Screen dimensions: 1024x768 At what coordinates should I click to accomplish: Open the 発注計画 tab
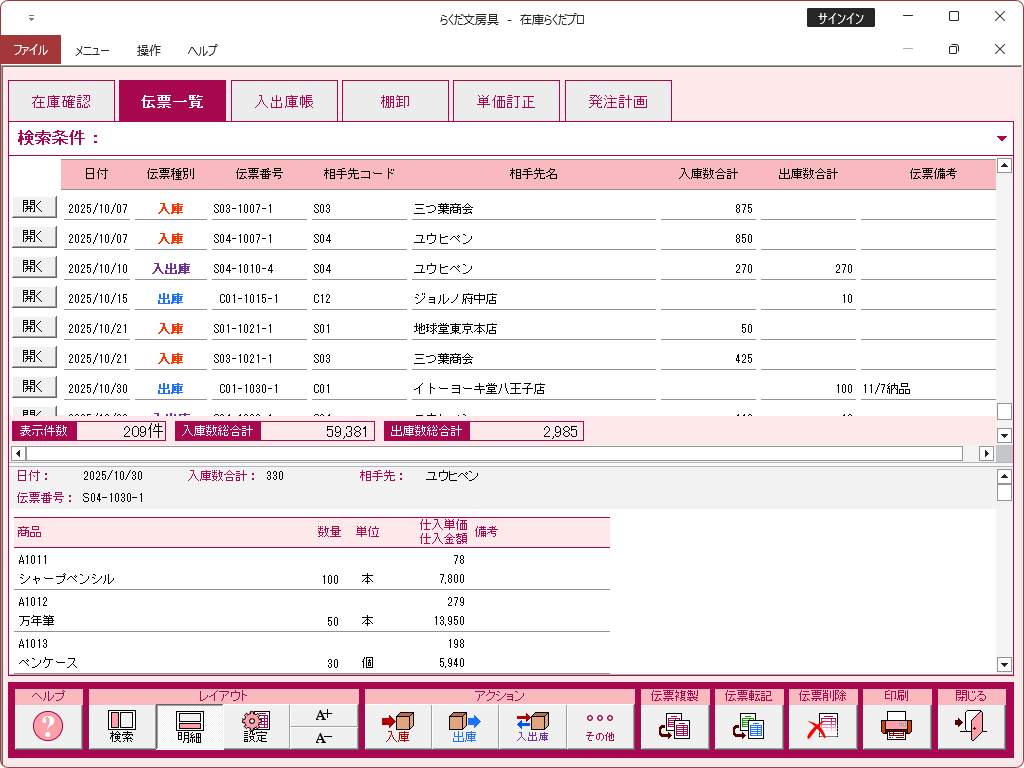pos(617,101)
